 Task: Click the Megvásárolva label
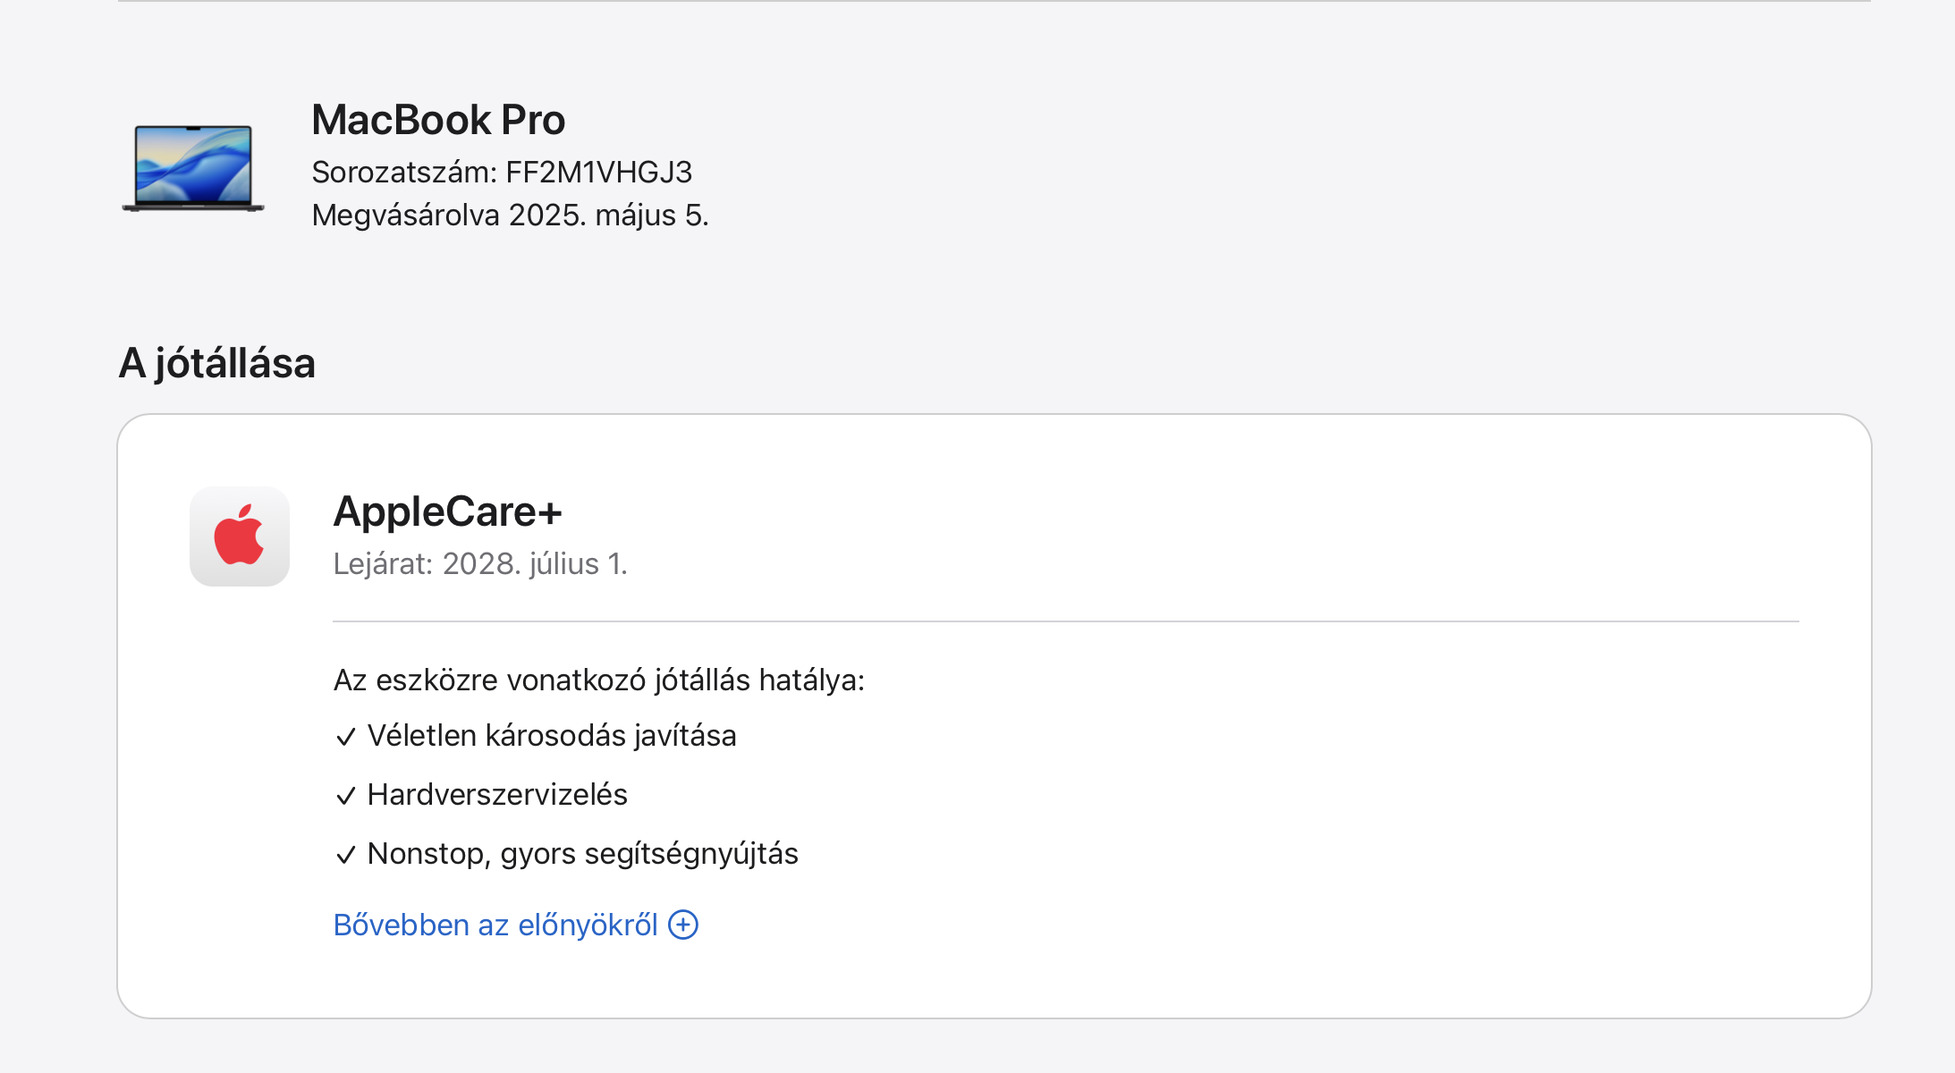point(405,215)
